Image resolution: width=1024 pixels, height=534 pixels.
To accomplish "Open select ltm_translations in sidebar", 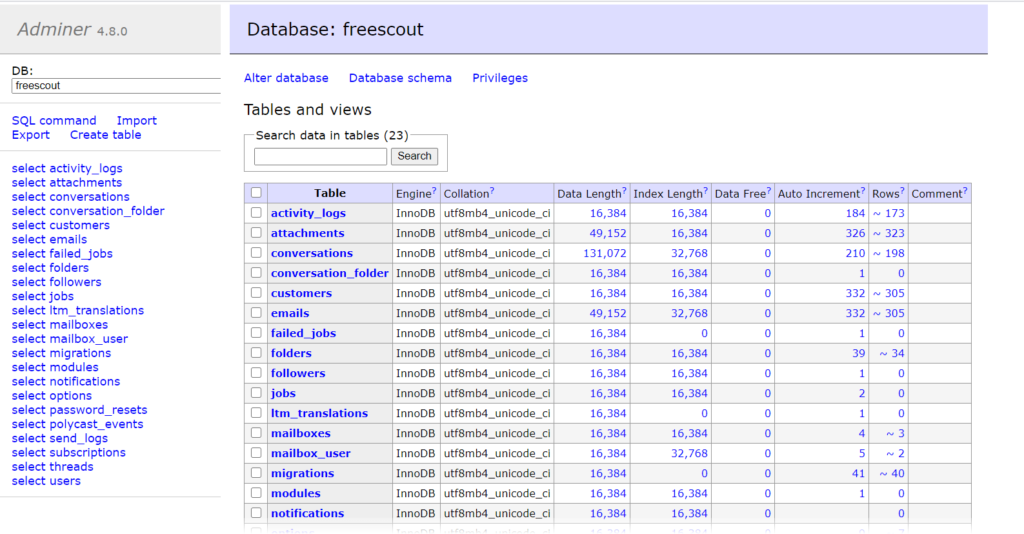I will click(x=78, y=311).
